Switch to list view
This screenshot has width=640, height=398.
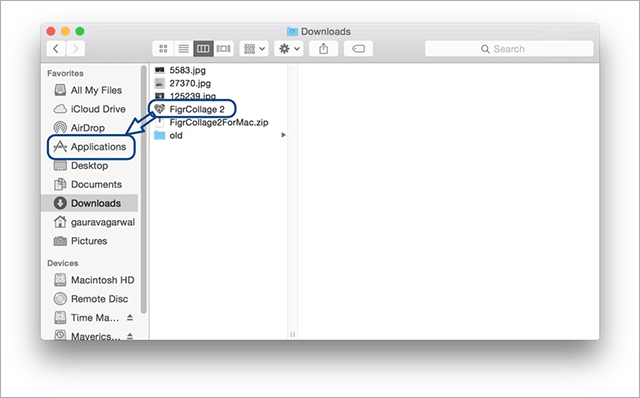[x=183, y=49]
